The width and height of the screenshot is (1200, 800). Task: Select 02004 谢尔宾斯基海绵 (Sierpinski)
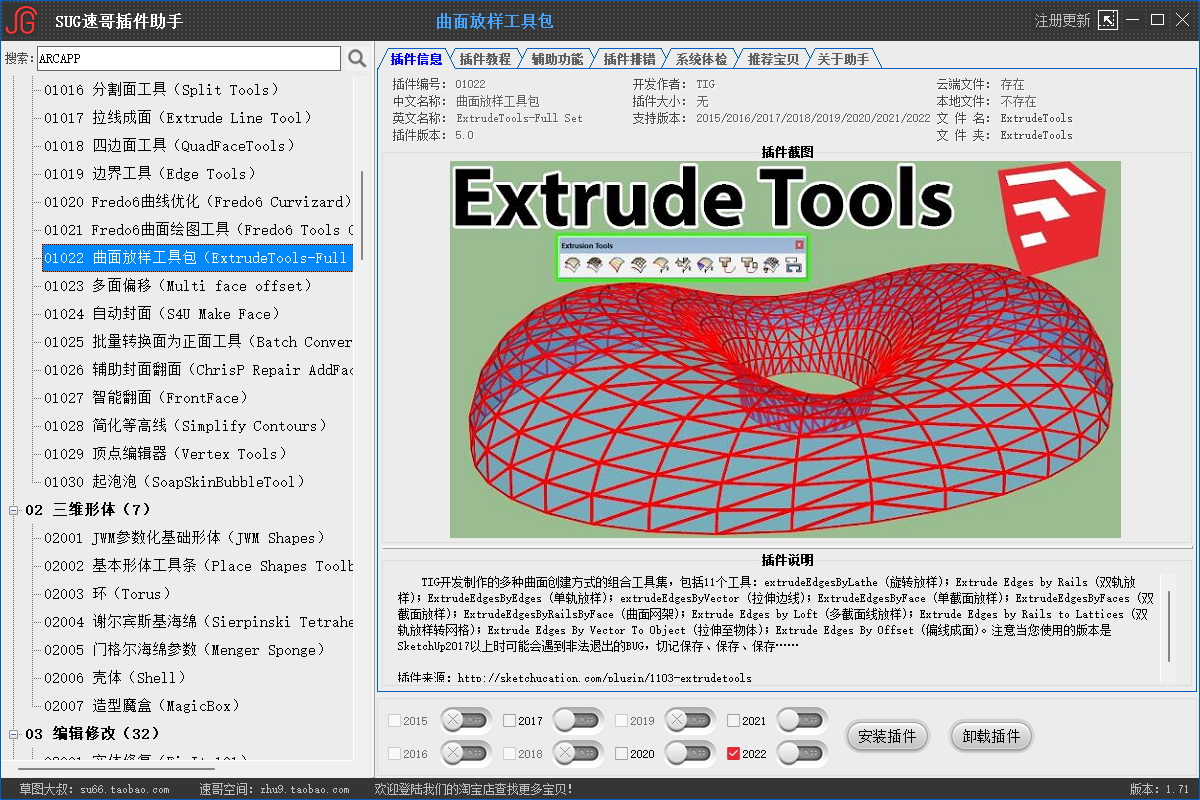pos(197,622)
